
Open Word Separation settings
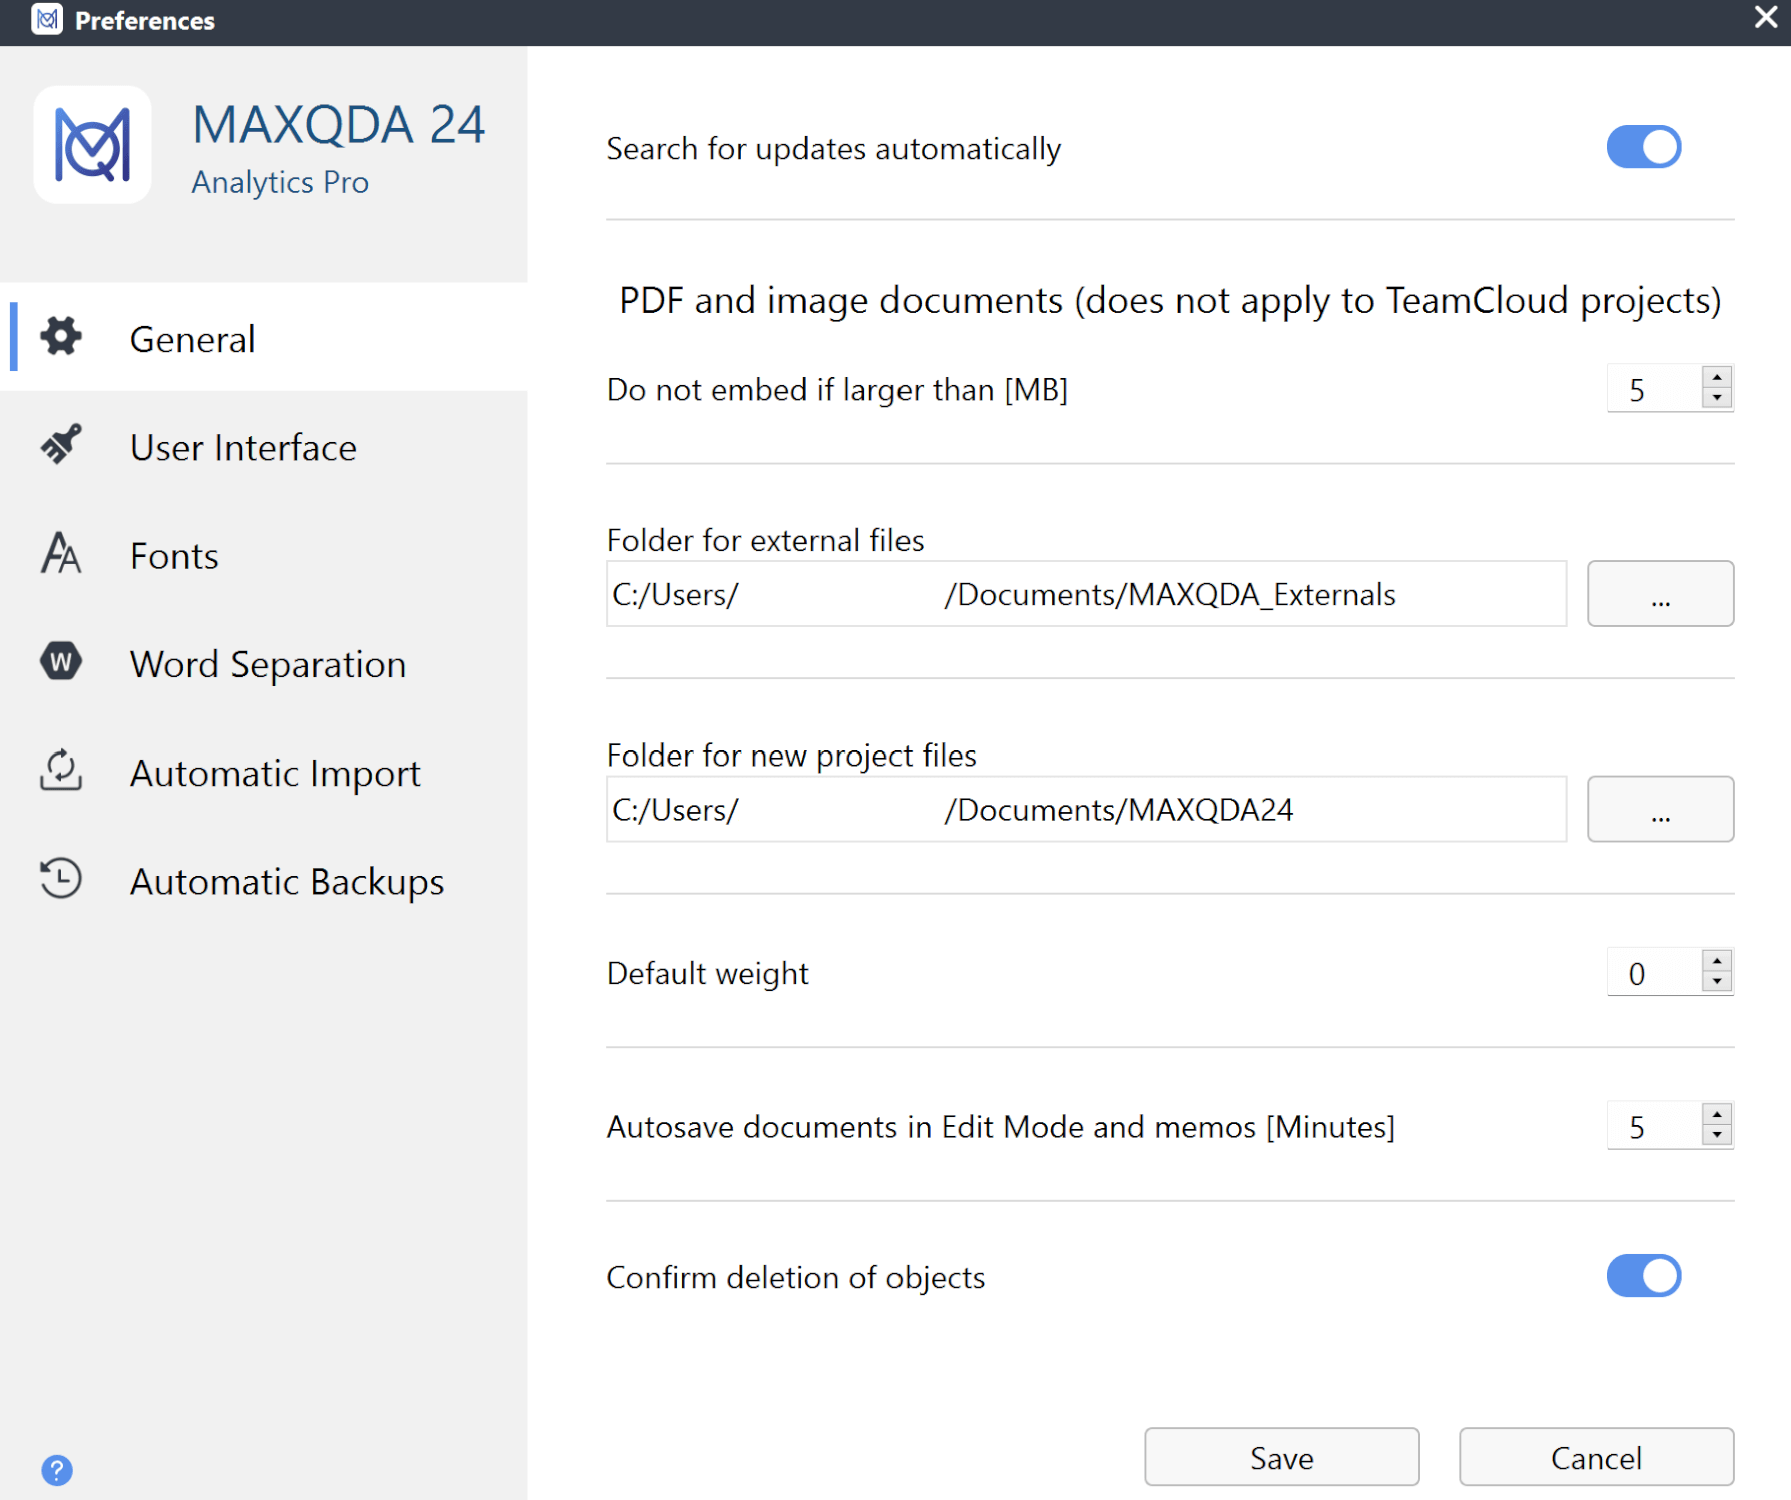point(264,663)
